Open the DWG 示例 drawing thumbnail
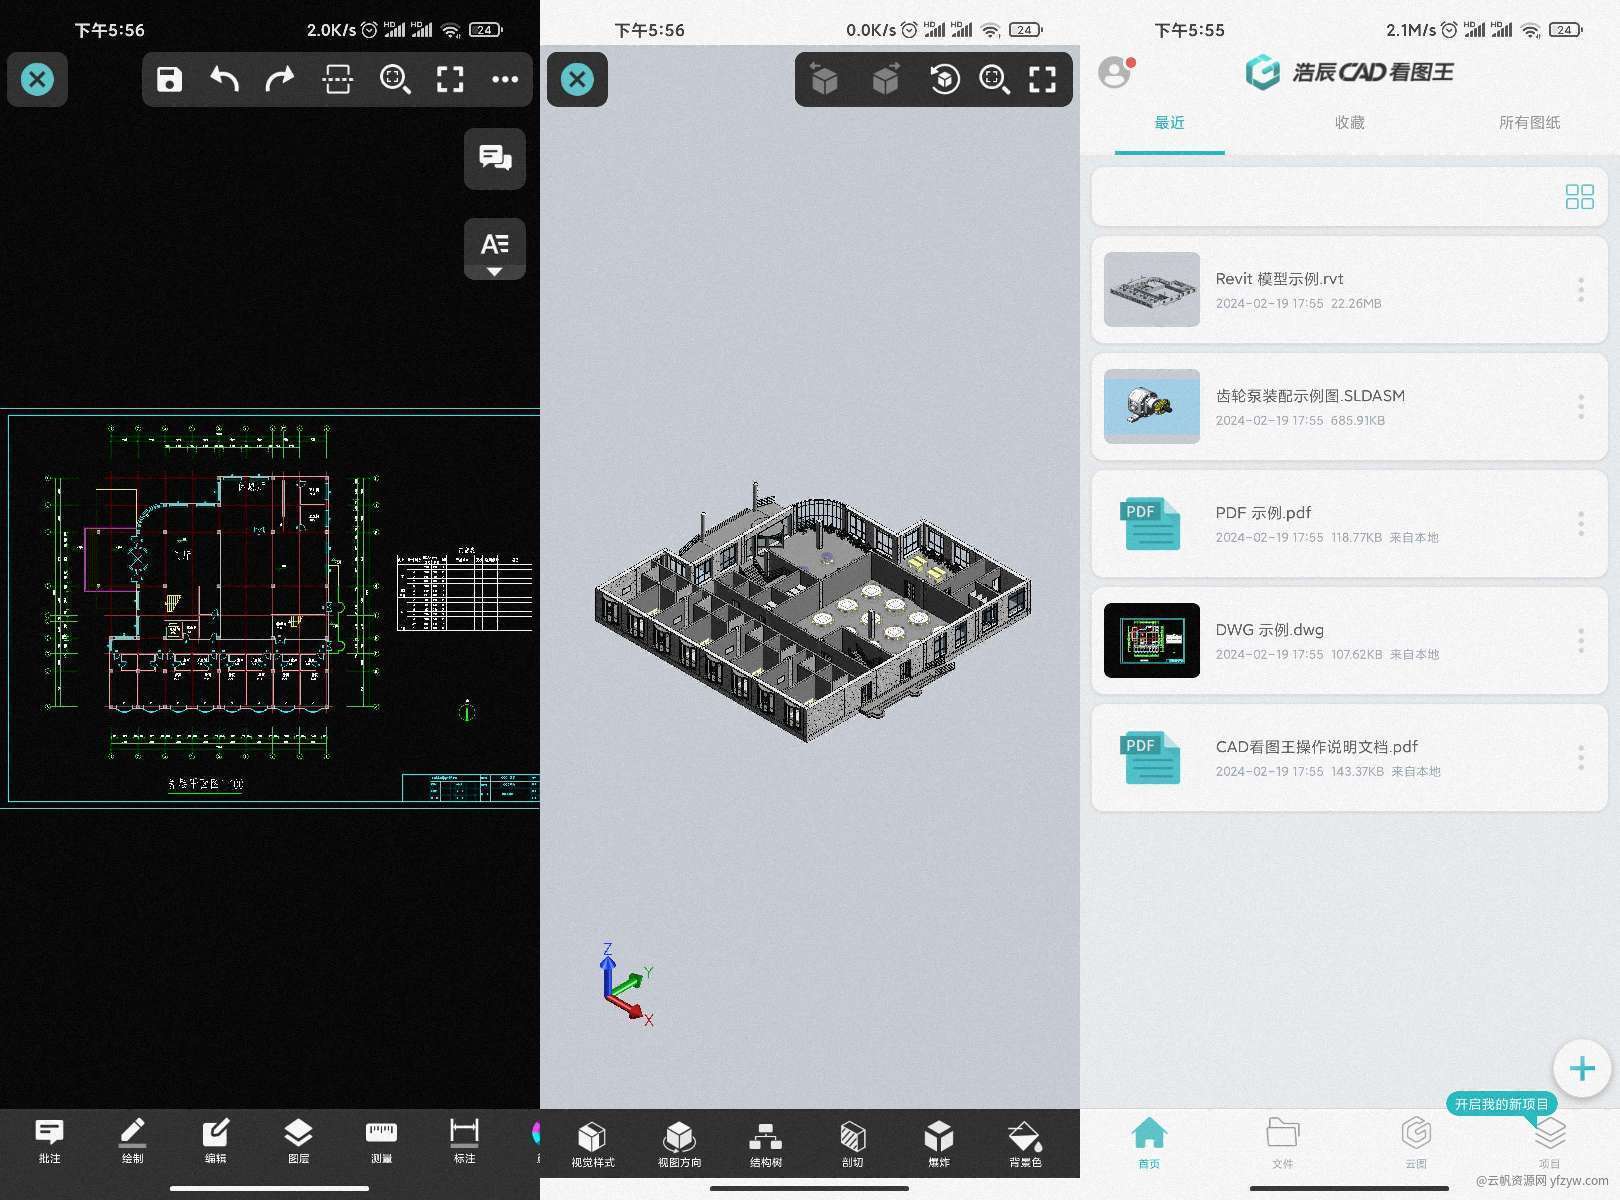1620x1200 pixels. point(1152,641)
